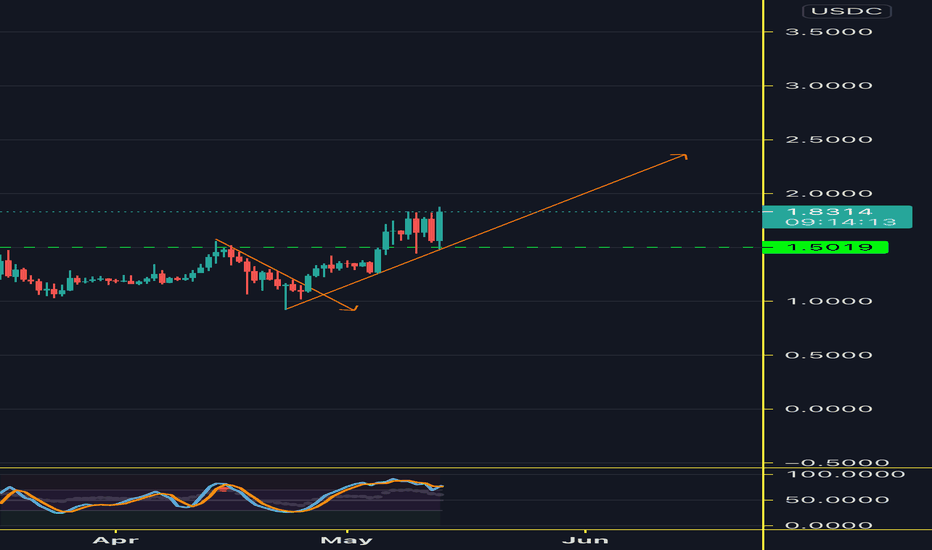
Task: Select the orange descending trendline
Action: tap(285, 275)
